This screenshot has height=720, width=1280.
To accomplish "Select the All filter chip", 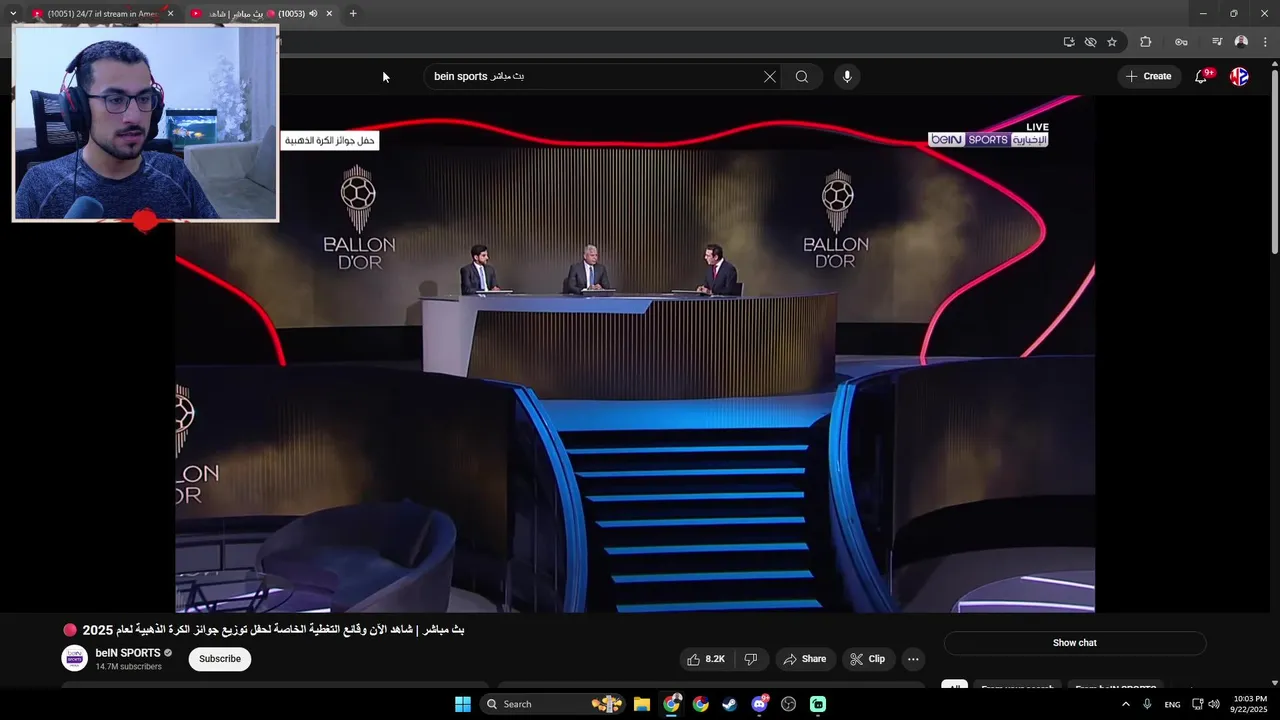I will point(954,688).
